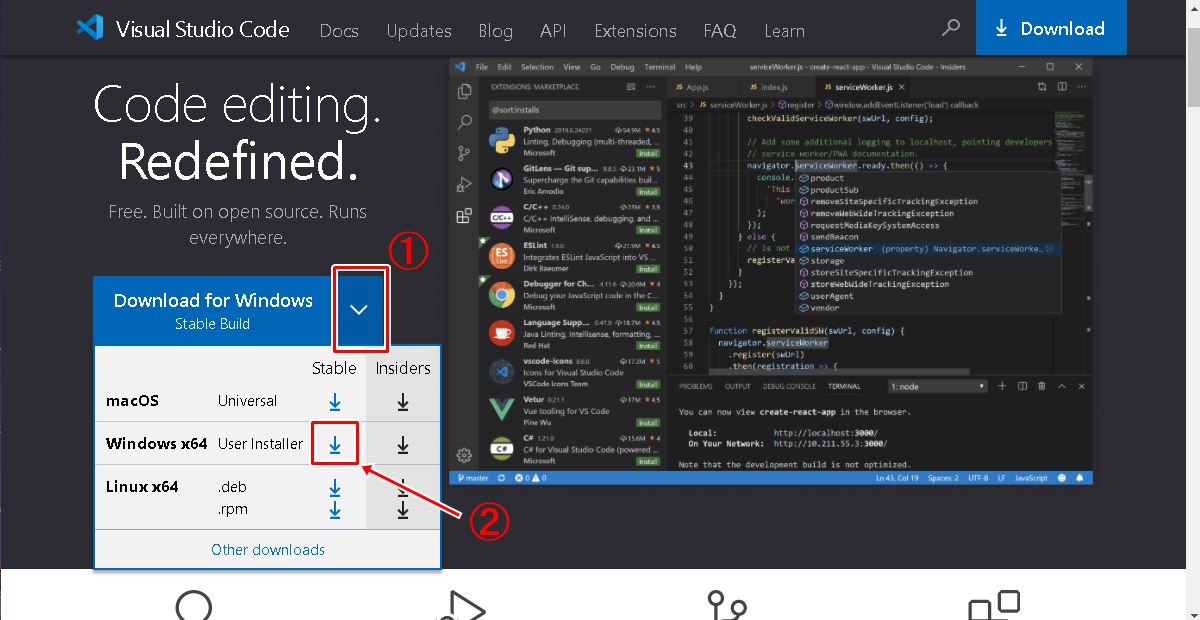Click the kill terminal trash icon
Screen dimensions: 1200x620
click(x=1041, y=386)
